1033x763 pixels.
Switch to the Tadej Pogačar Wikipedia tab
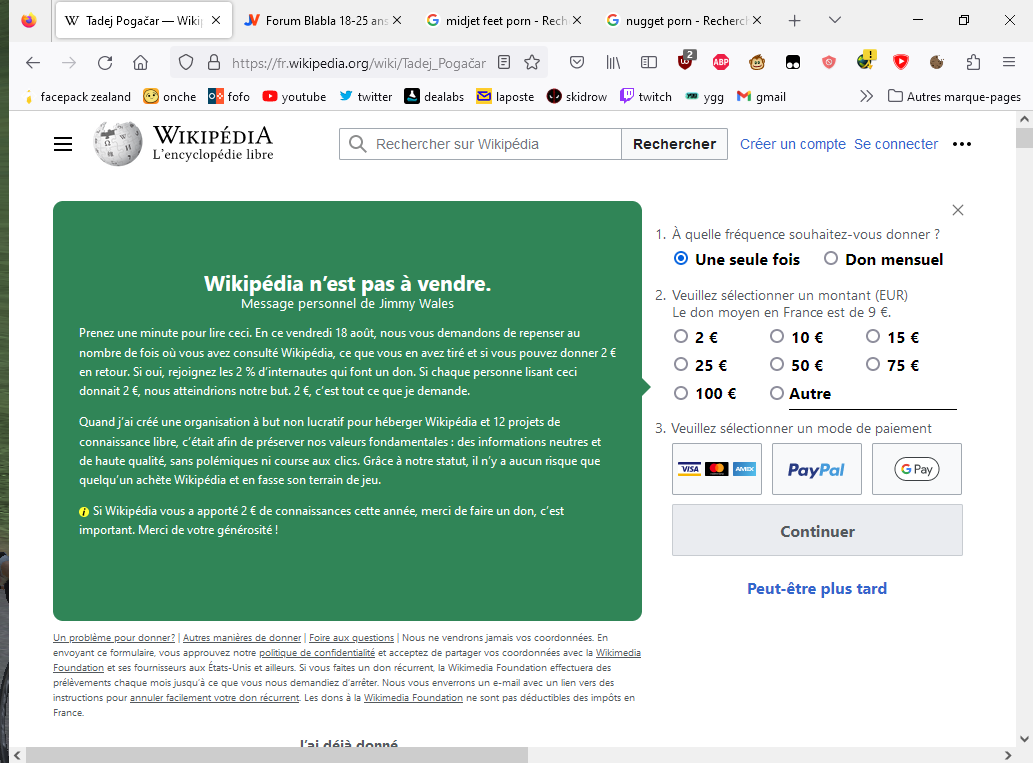click(x=144, y=20)
